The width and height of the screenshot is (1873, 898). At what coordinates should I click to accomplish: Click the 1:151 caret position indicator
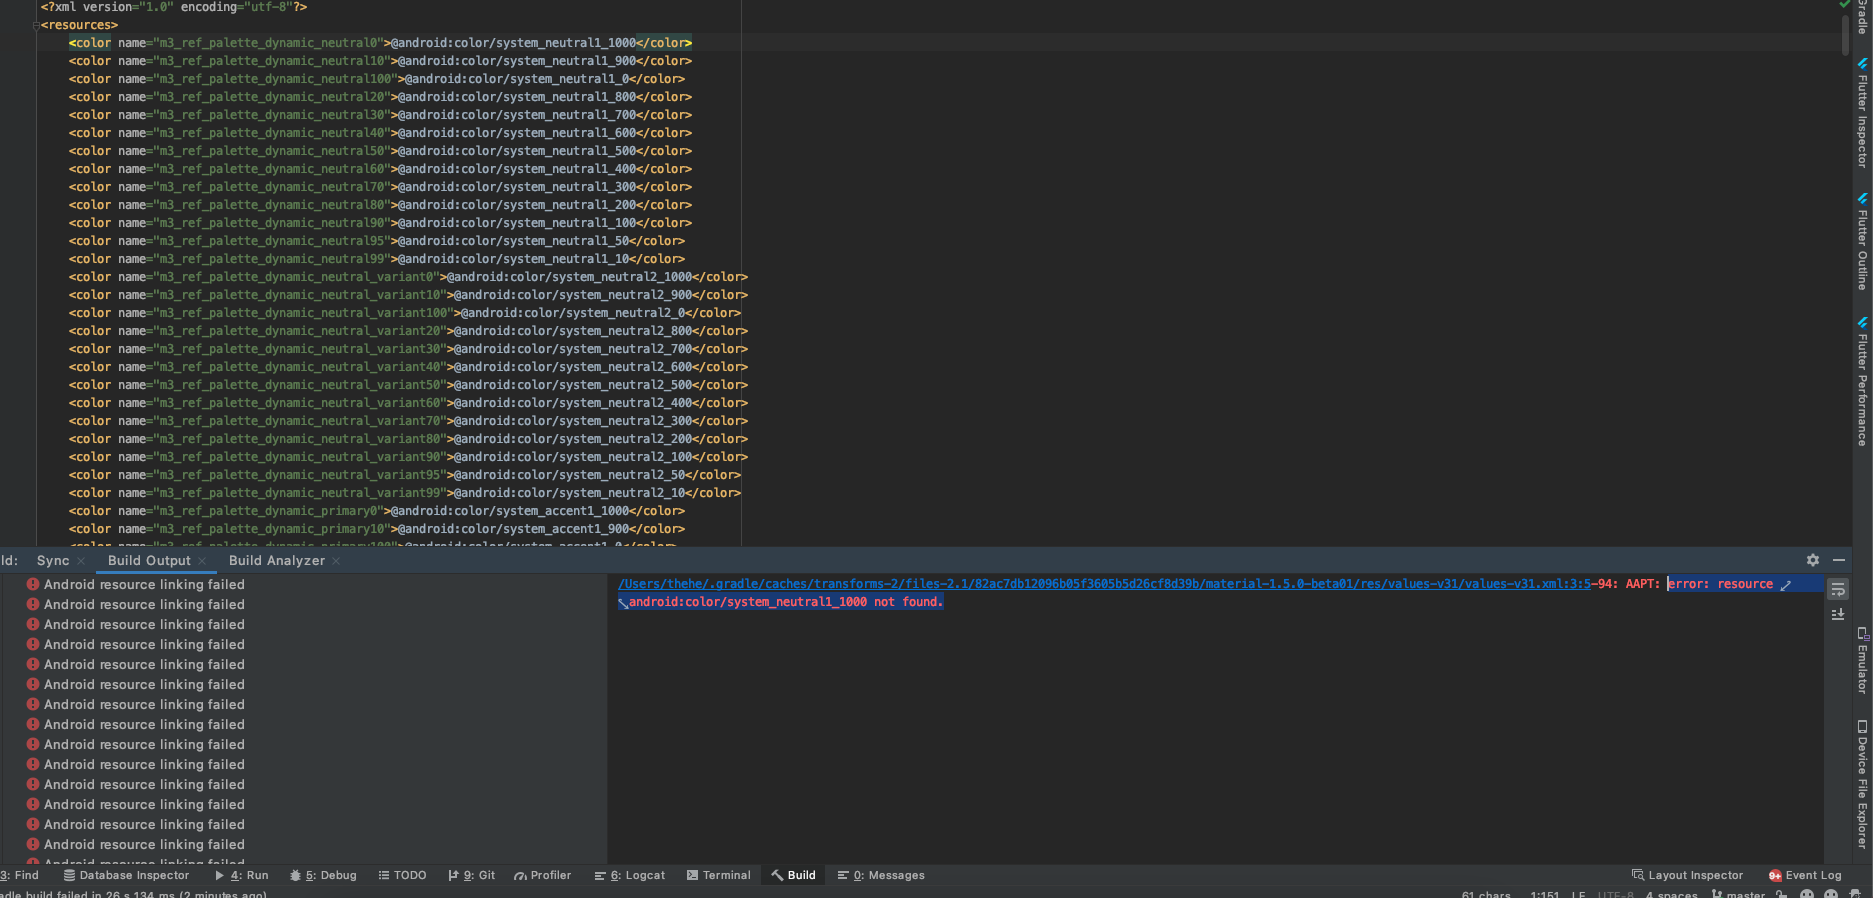1545,894
